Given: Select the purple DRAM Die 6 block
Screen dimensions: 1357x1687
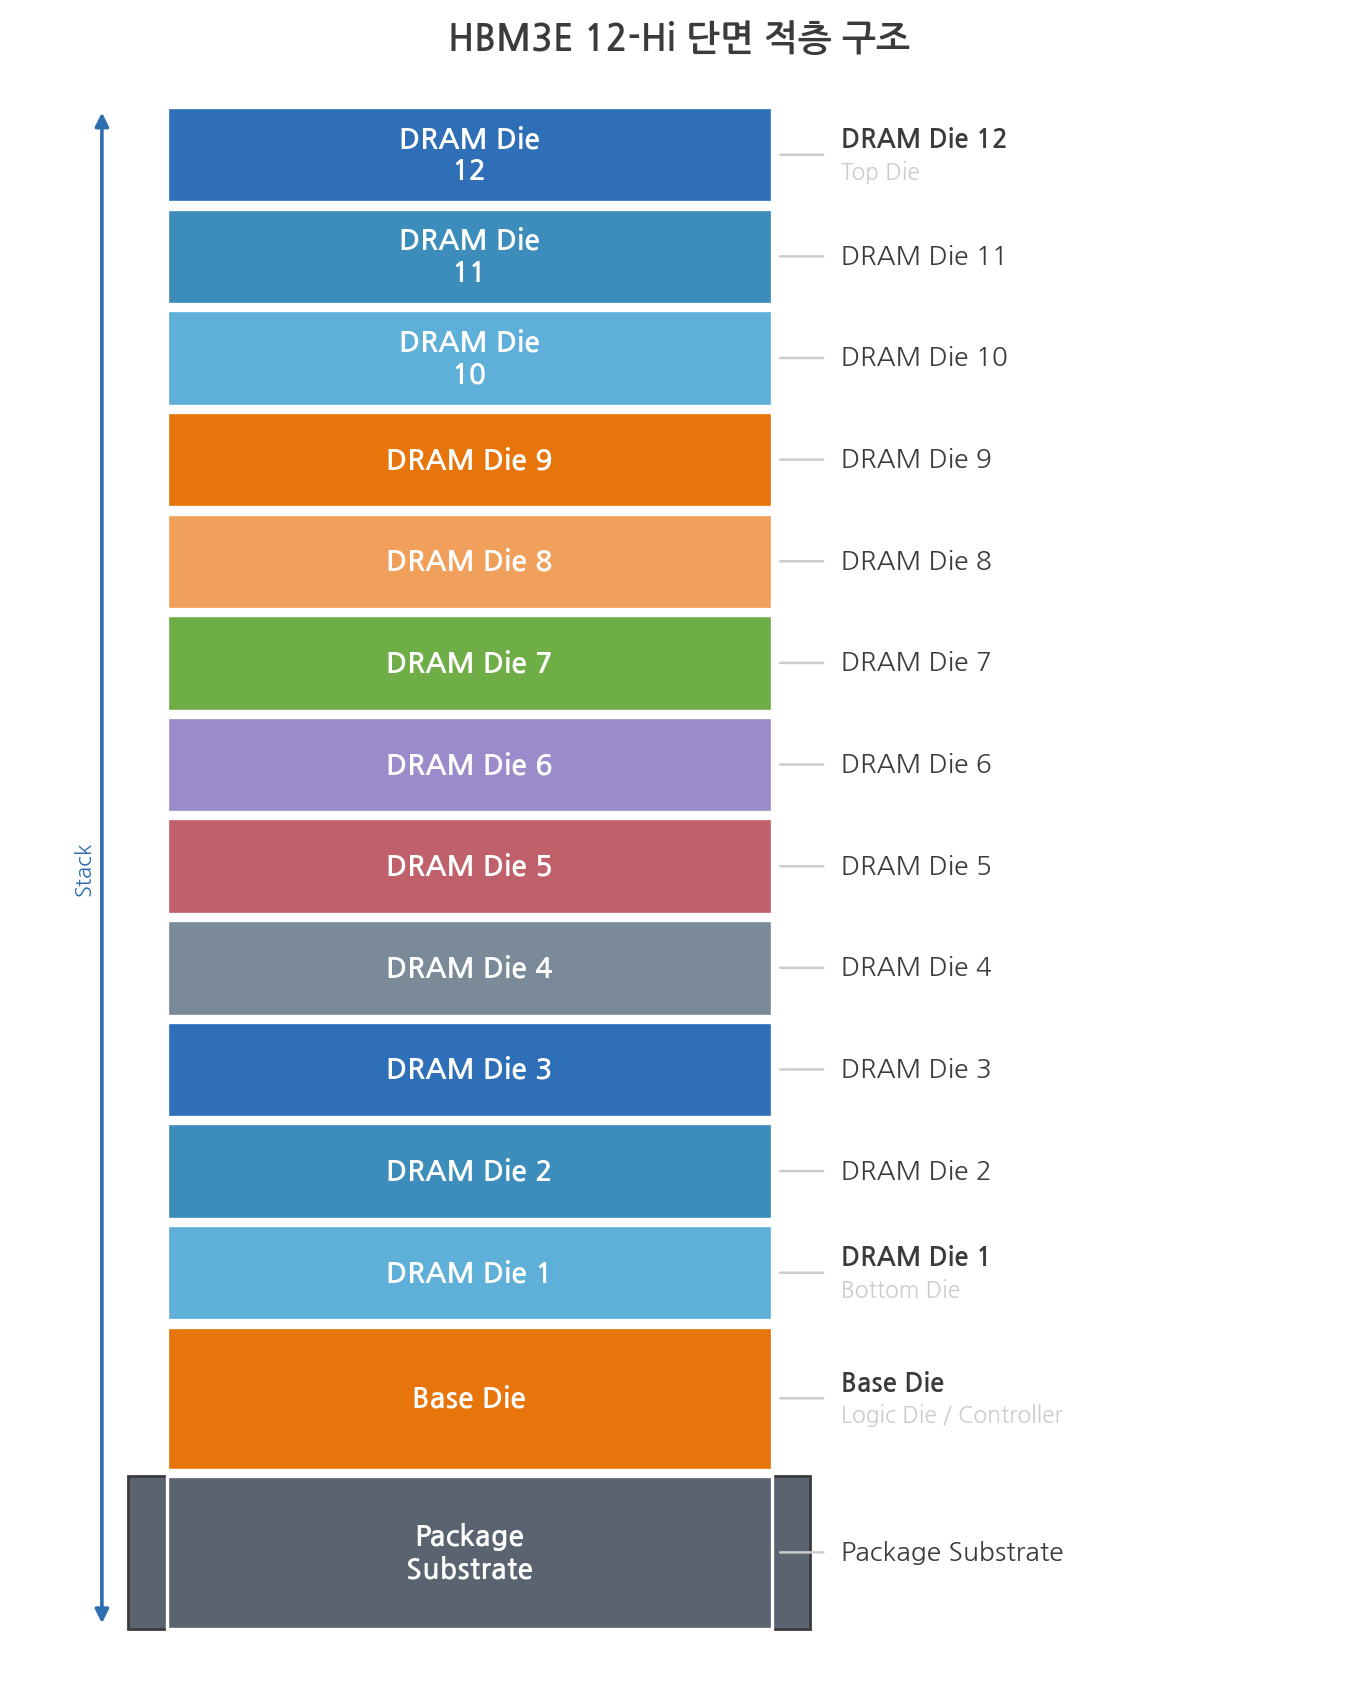Looking at the screenshot, I should click(x=469, y=765).
